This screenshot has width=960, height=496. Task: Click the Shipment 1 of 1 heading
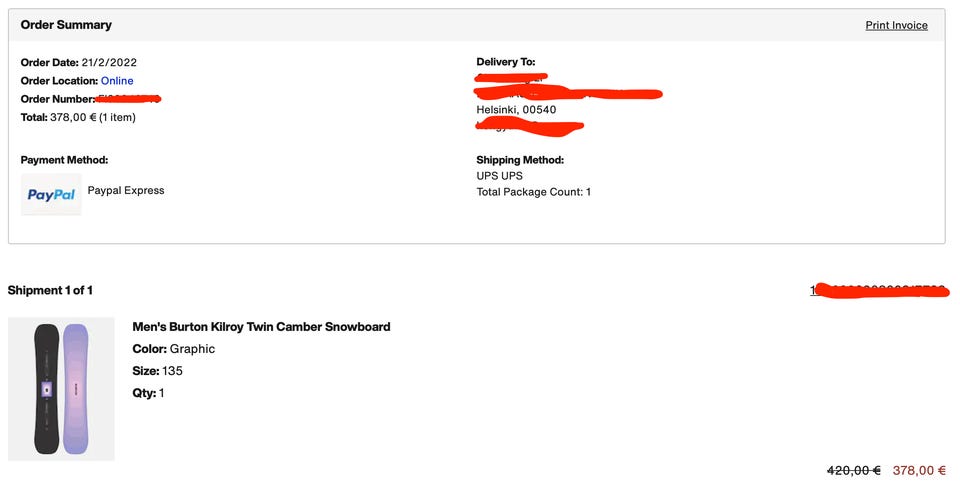point(50,290)
